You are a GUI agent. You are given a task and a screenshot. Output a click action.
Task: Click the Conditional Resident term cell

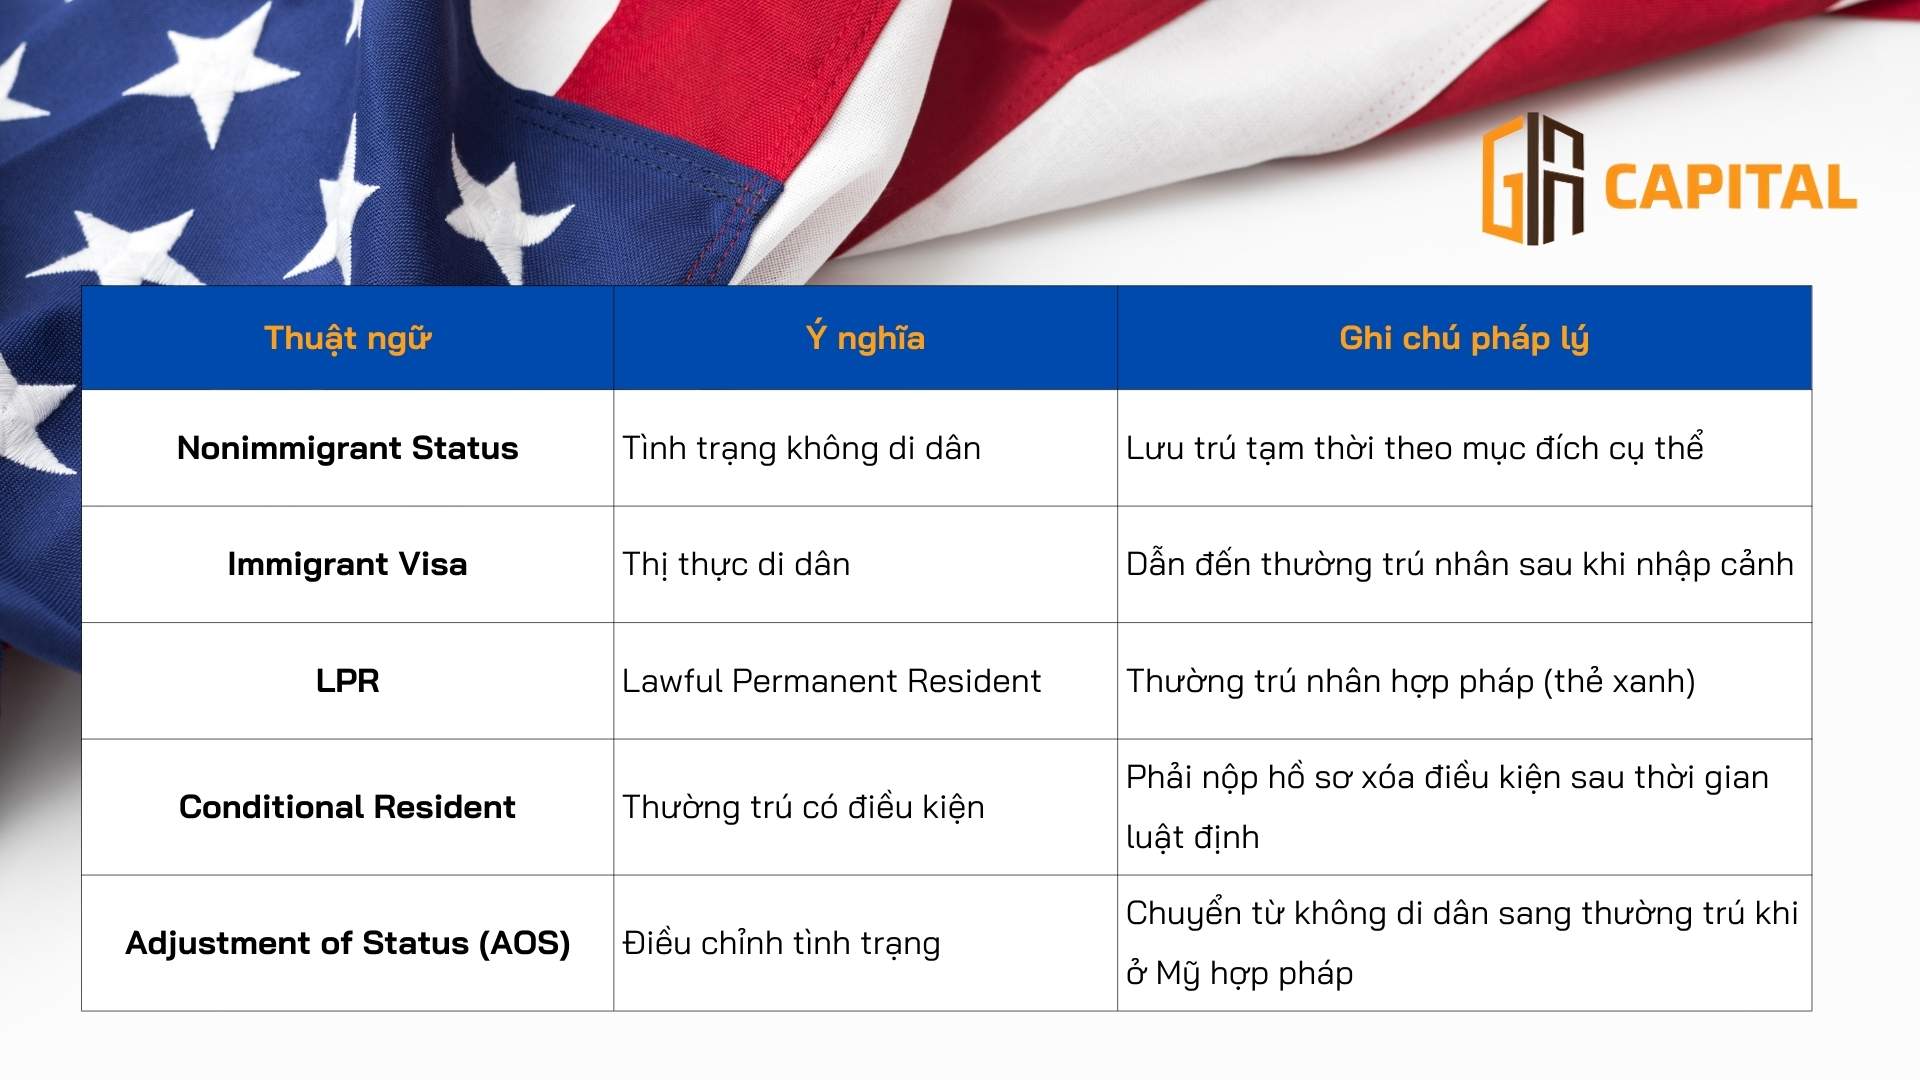[x=347, y=807]
